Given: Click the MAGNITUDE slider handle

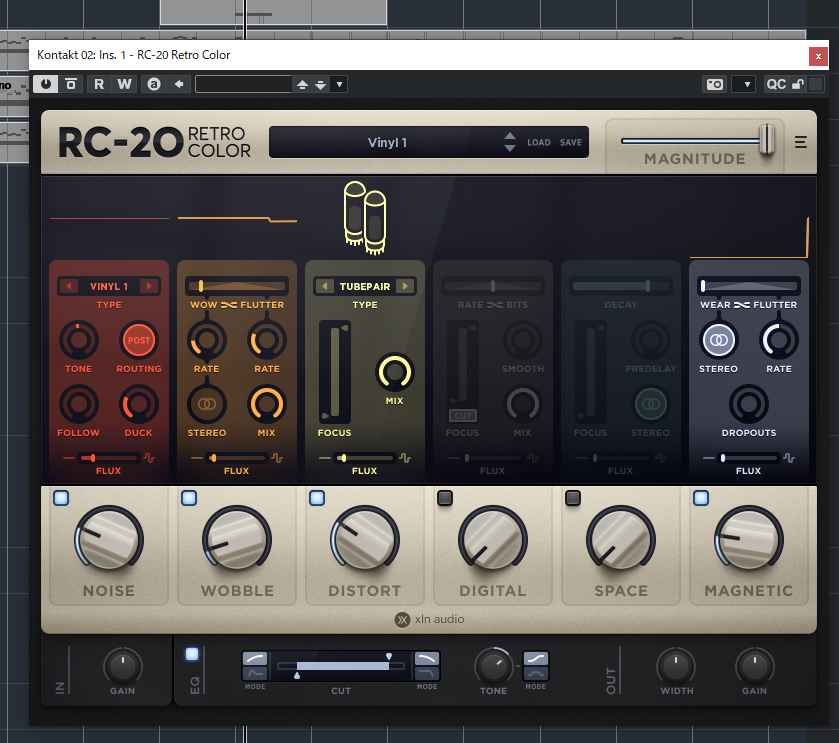Looking at the screenshot, I should coord(767,140).
